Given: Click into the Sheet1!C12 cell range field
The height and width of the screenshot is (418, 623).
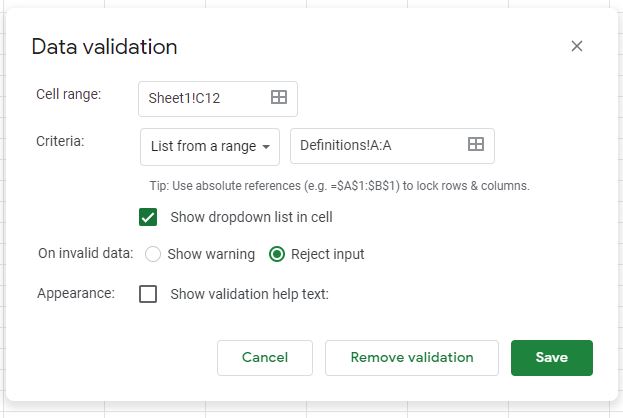Looking at the screenshot, I should [218, 99].
